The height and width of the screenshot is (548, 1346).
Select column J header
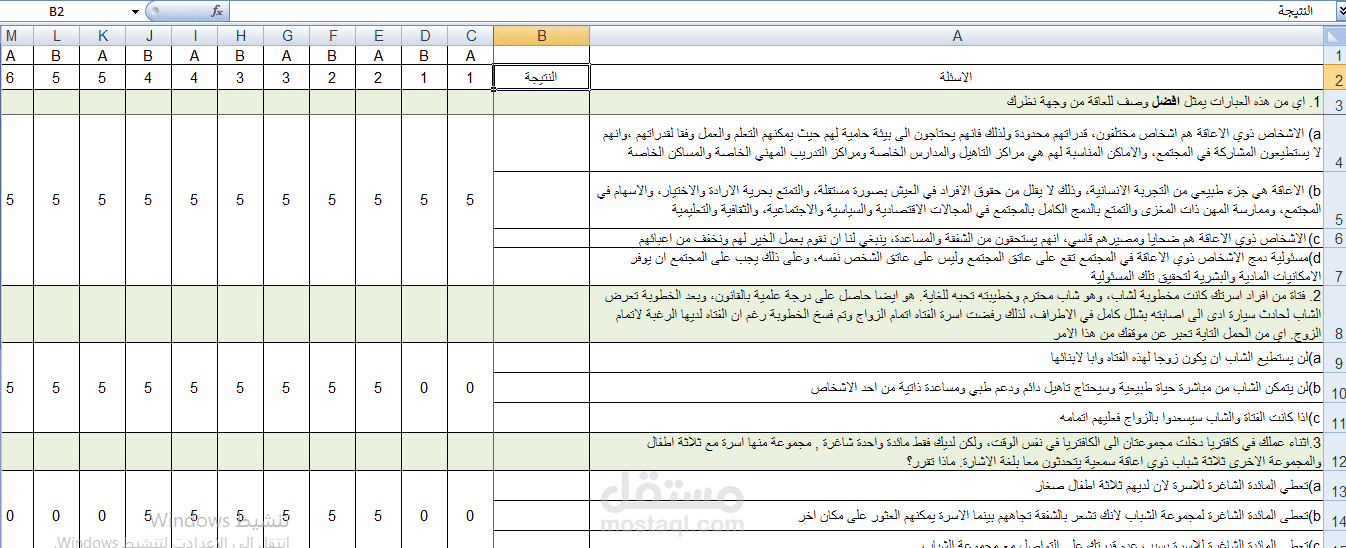point(148,36)
